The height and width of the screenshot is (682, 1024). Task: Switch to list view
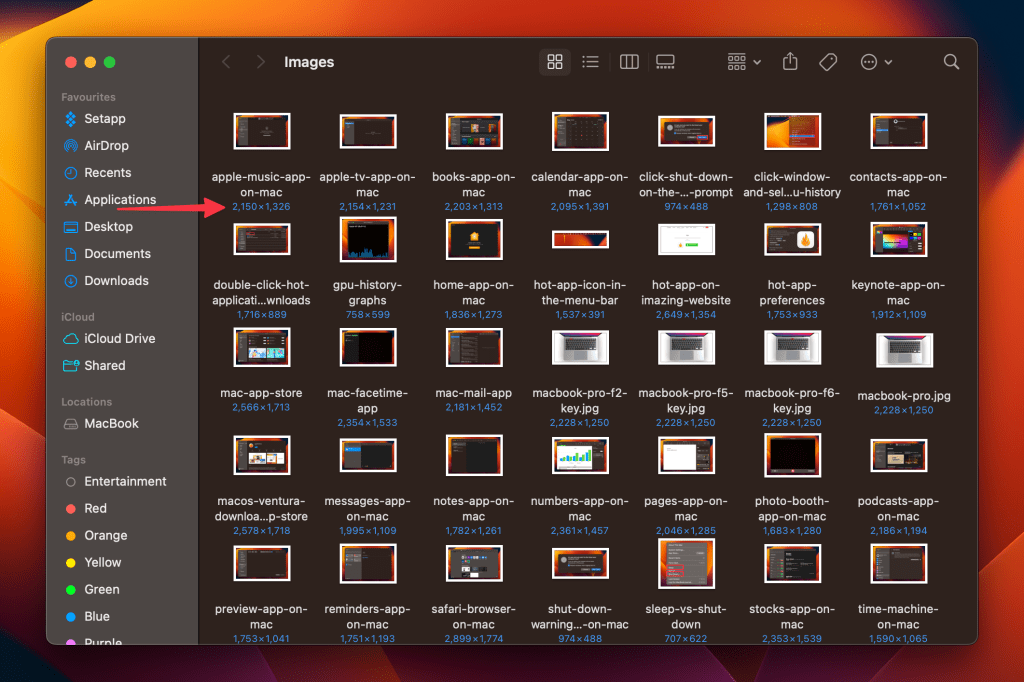pyautogui.click(x=591, y=62)
